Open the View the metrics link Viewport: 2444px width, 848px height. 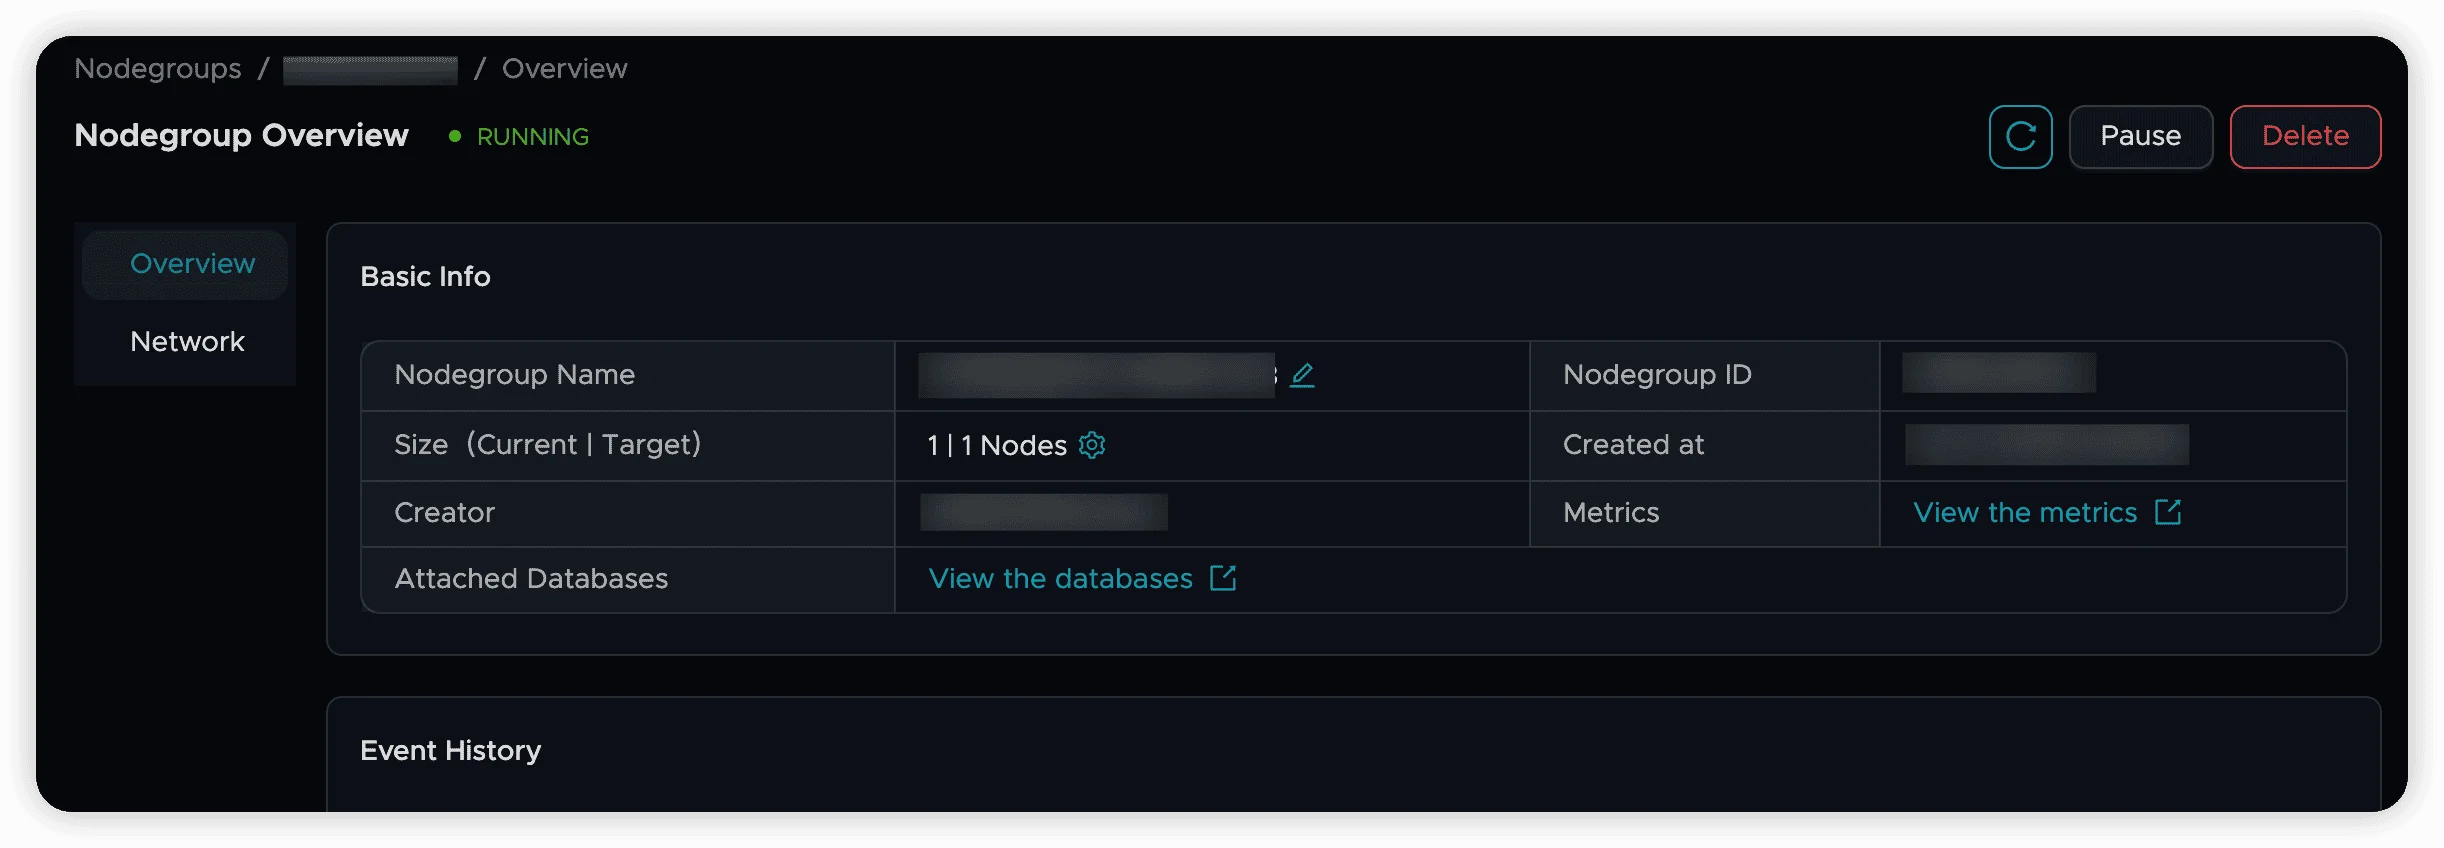pos(2025,513)
